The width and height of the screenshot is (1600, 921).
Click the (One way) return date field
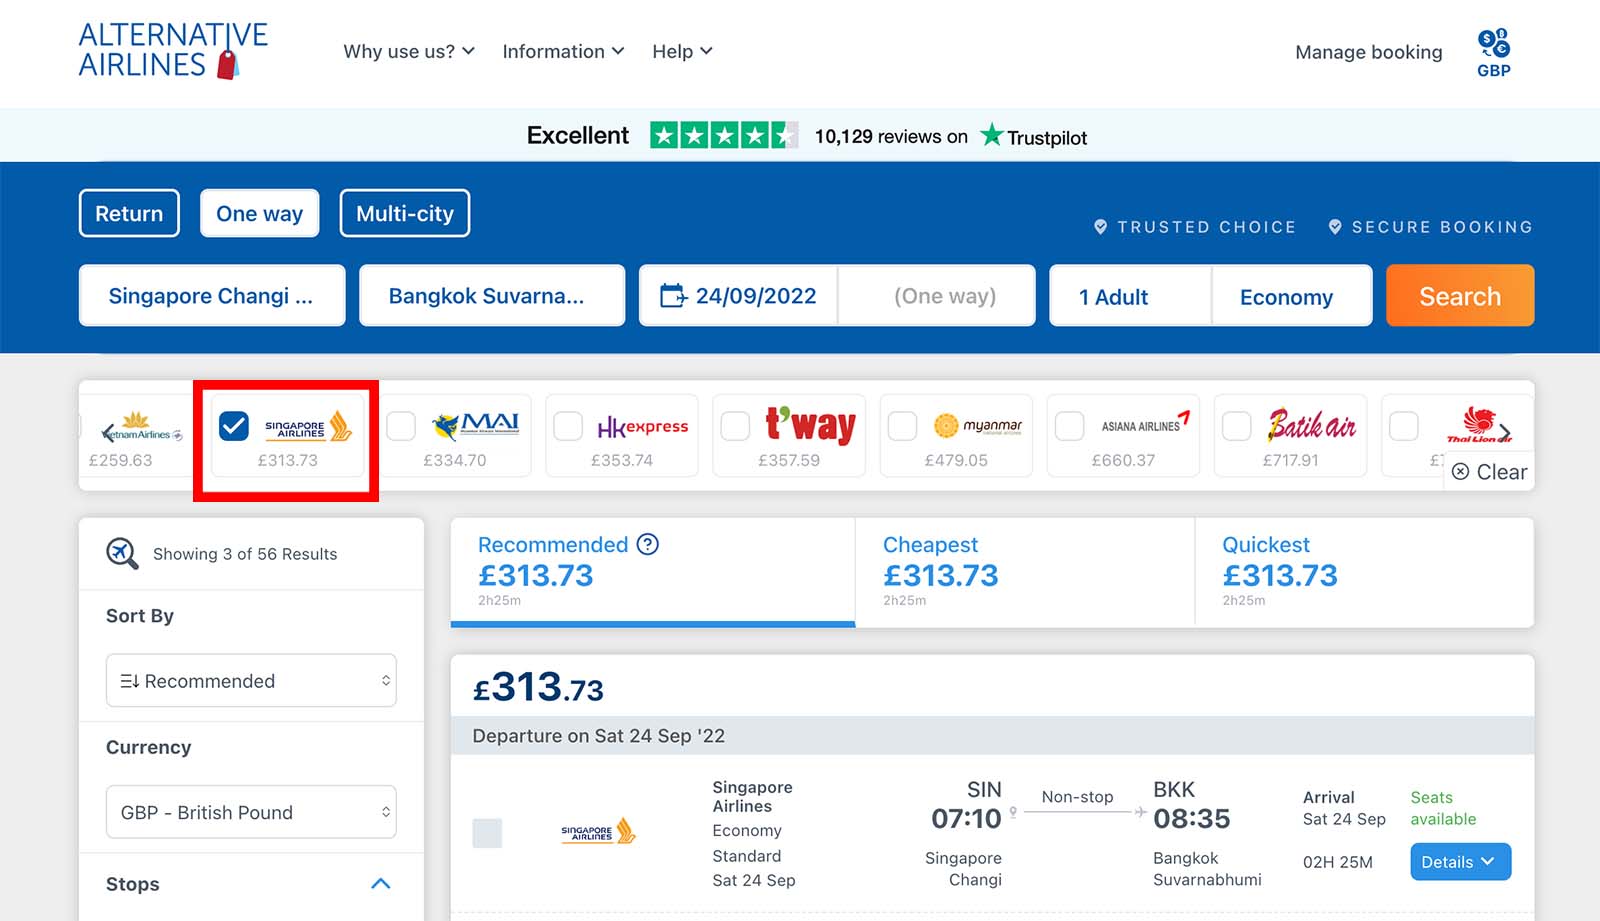pos(937,295)
